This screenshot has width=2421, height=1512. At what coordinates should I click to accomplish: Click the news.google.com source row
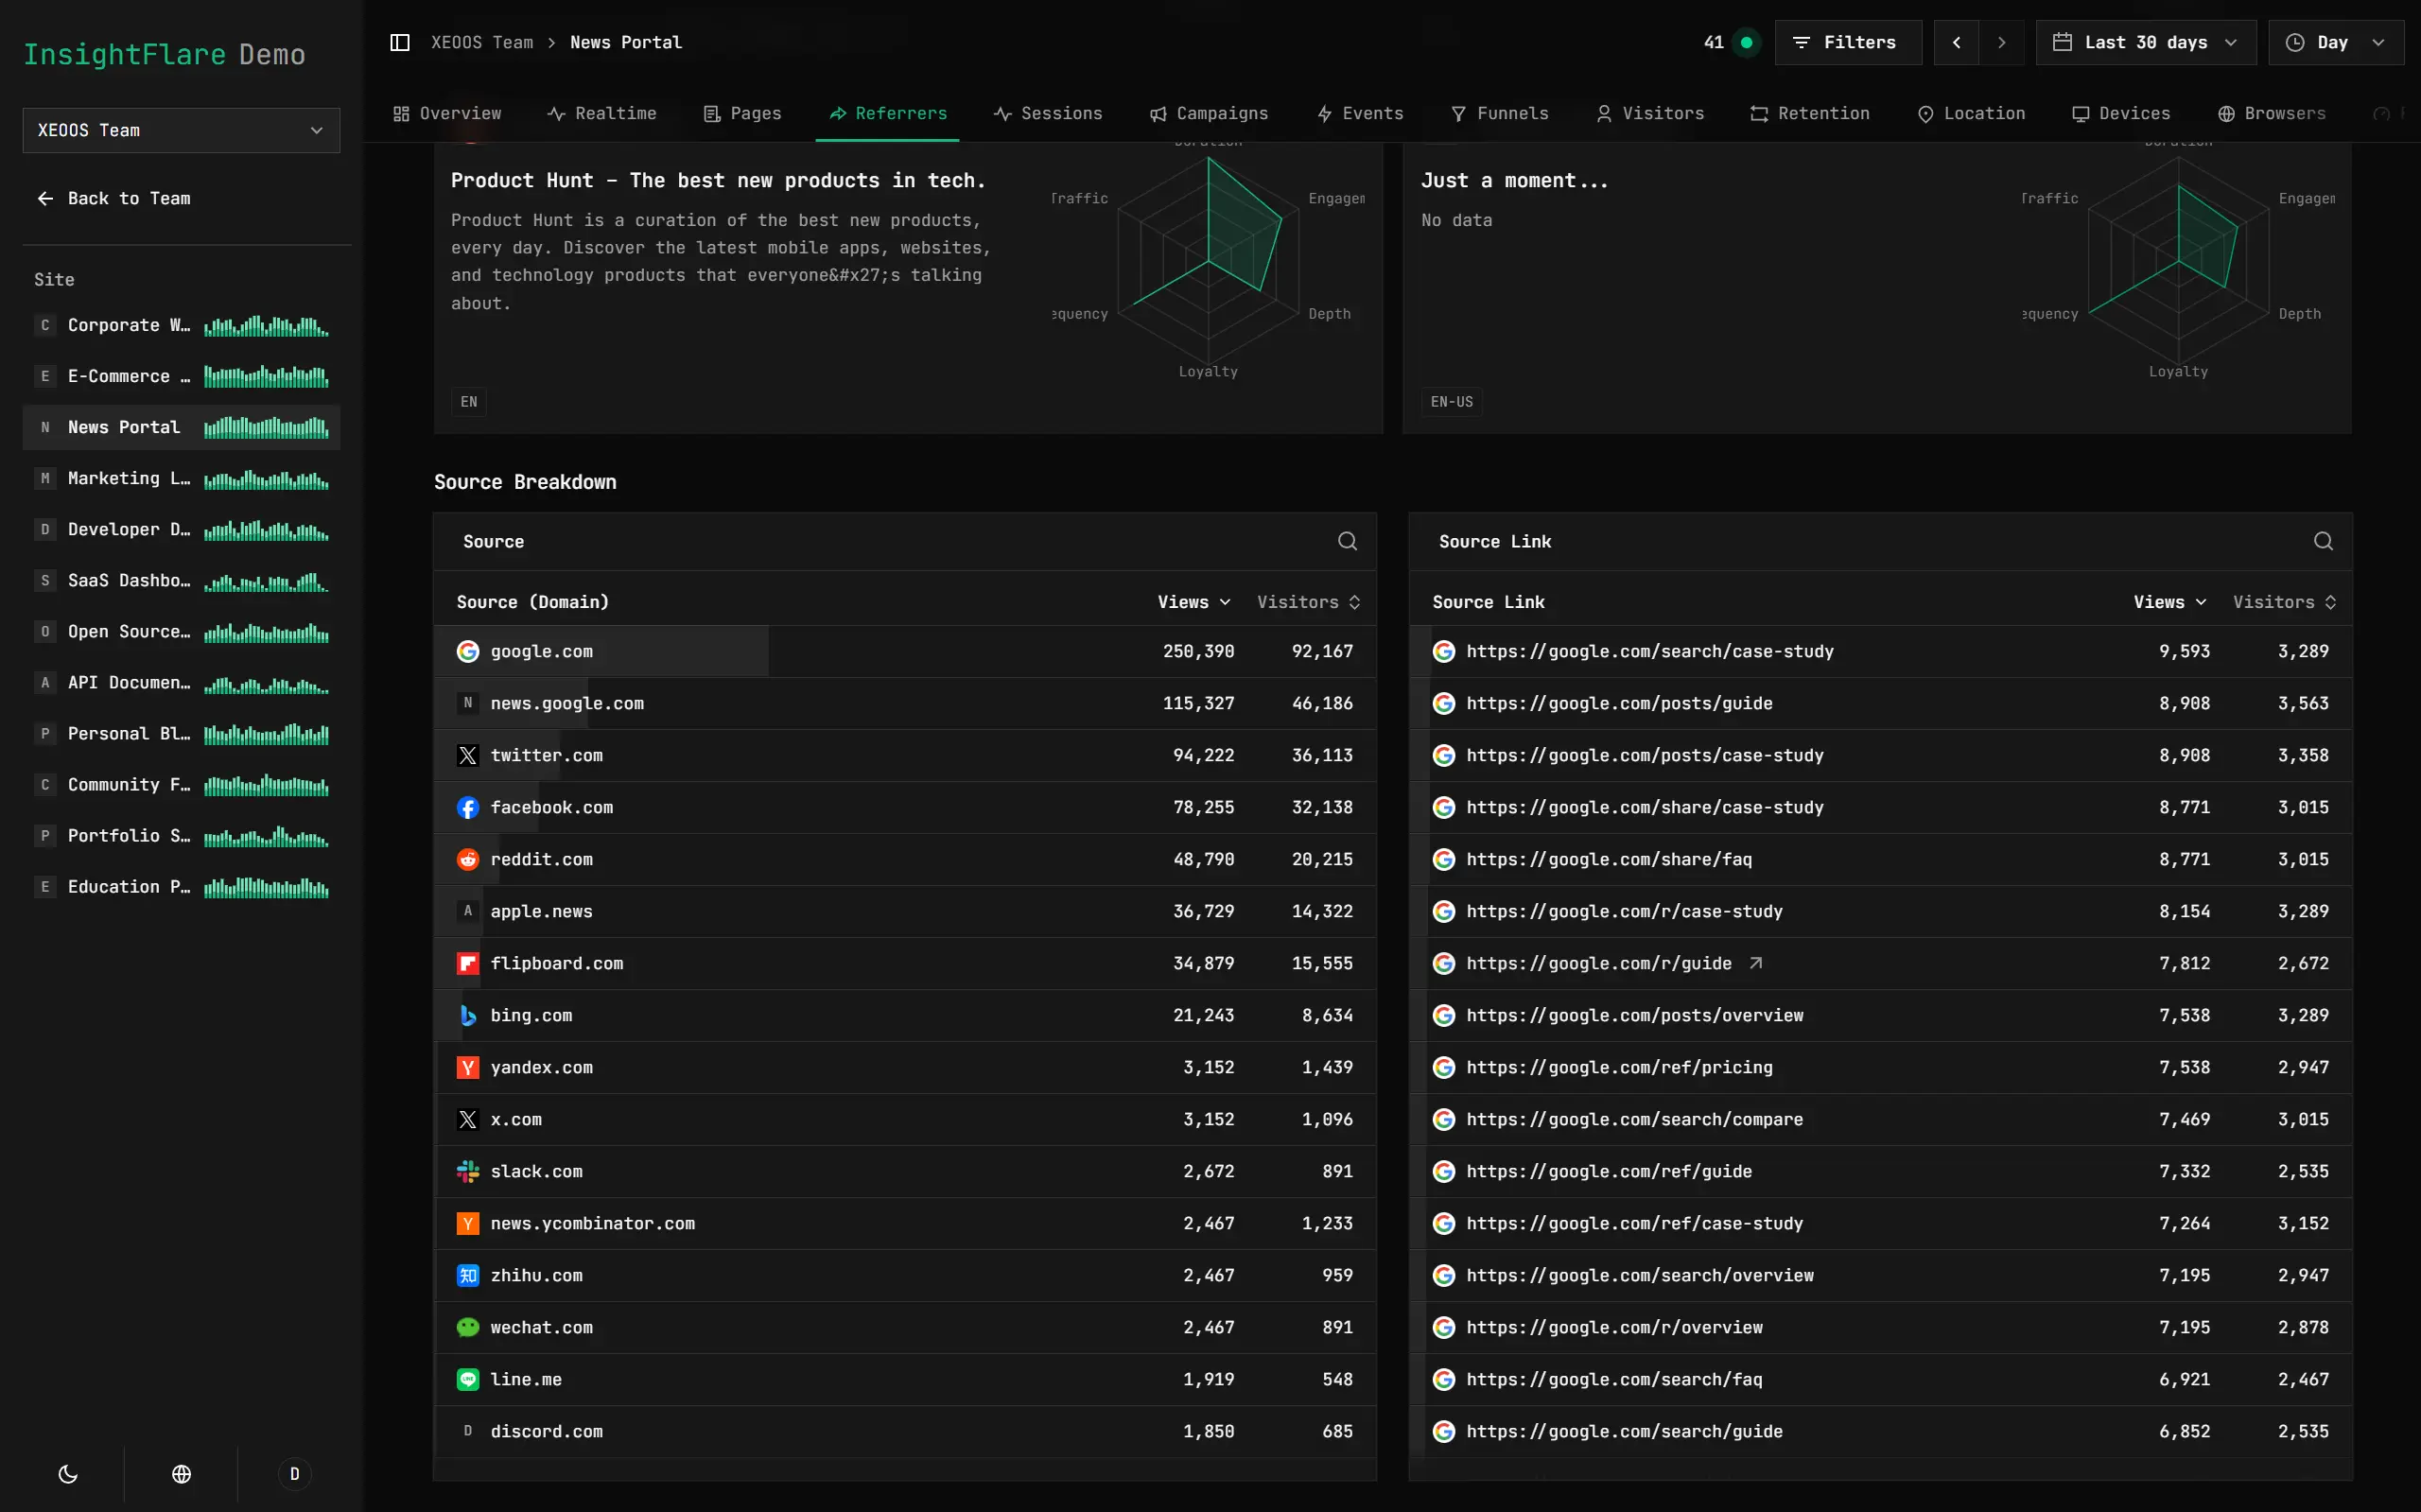tap(905, 704)
